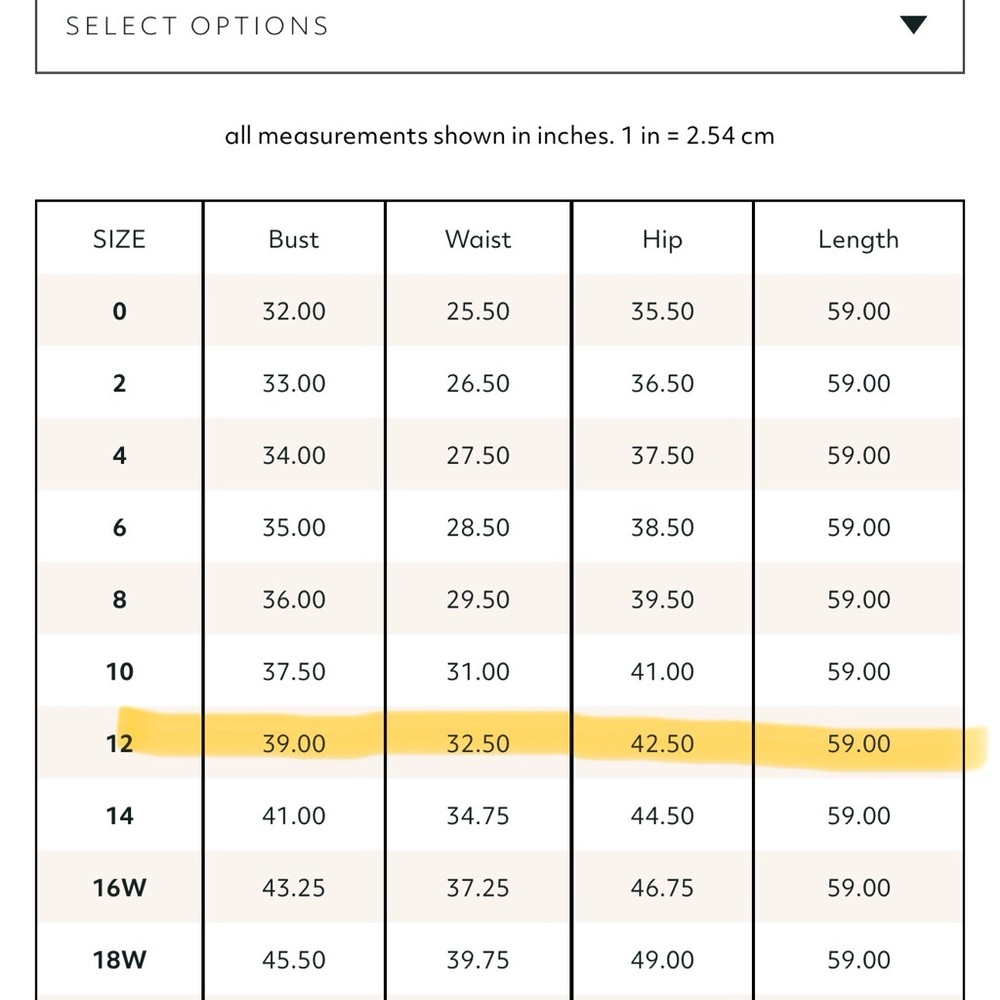Click the 42.50 hip value highlighted row
1000x1000 pixels.
click(662, 744)
